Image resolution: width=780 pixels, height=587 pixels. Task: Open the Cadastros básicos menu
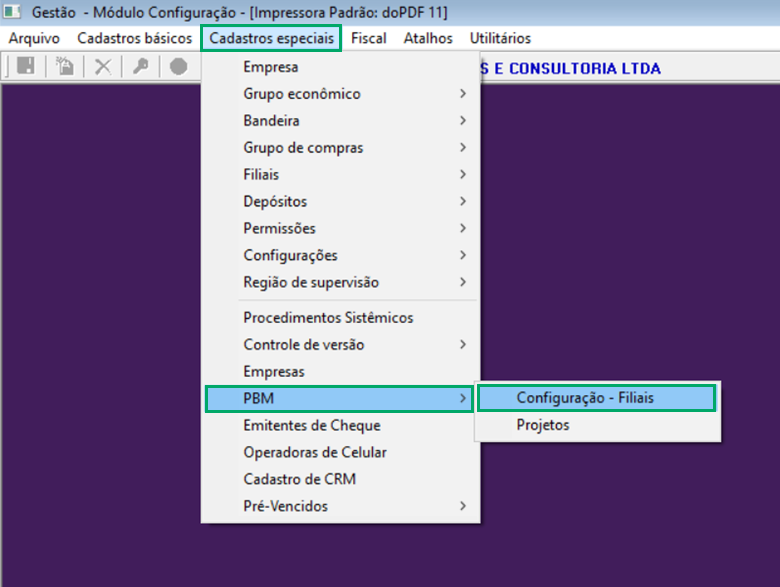pyautogui.click(x=134, y=38)
